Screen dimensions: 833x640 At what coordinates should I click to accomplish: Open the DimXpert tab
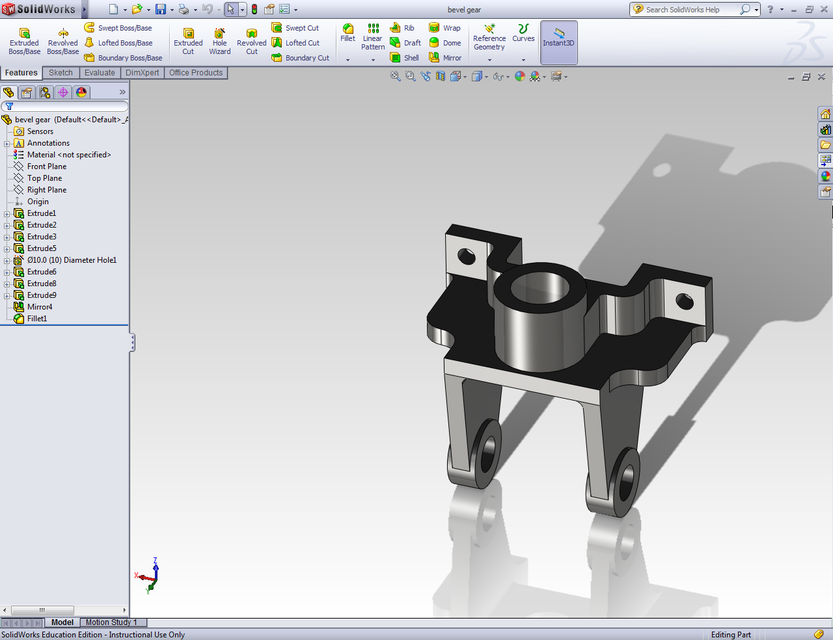pyautogui.click(x=143, y=72)
